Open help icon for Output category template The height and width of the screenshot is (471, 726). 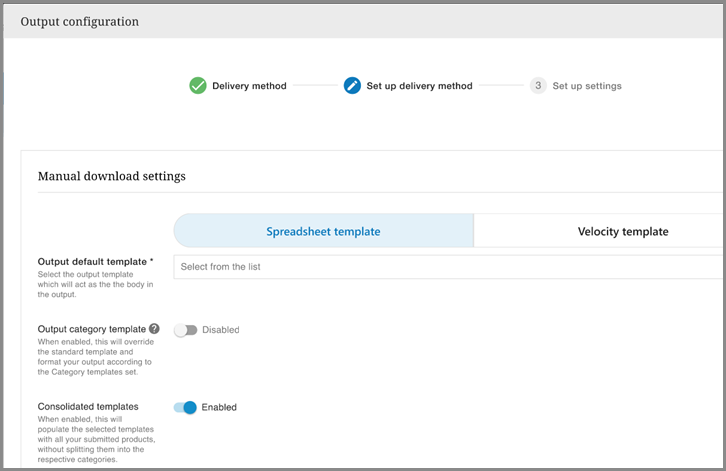[155, 329]
